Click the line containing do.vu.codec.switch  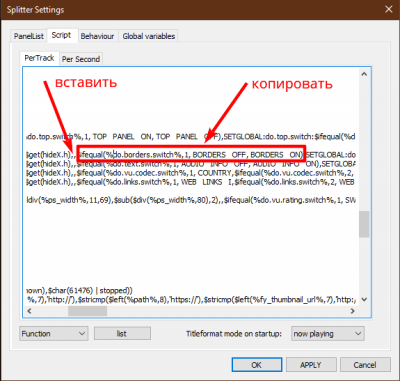pyautogui.click(x=191, y=173)
